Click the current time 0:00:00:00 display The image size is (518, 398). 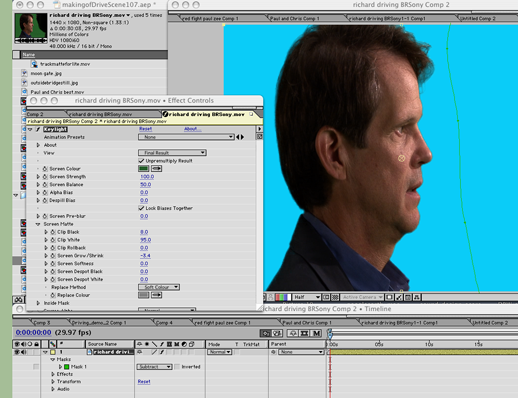(x=33, y=333)
